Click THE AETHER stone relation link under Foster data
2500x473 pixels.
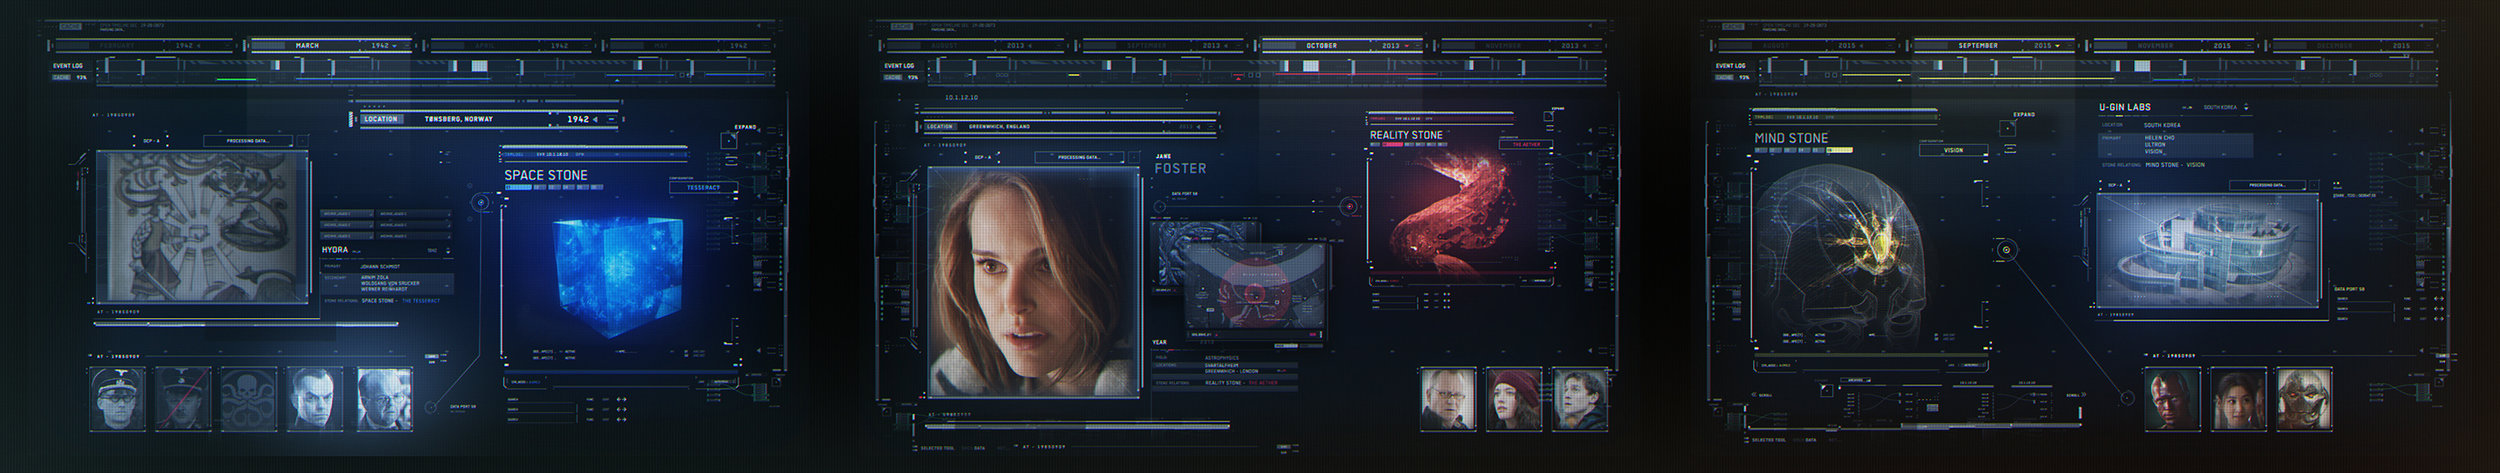(1262, 383)
